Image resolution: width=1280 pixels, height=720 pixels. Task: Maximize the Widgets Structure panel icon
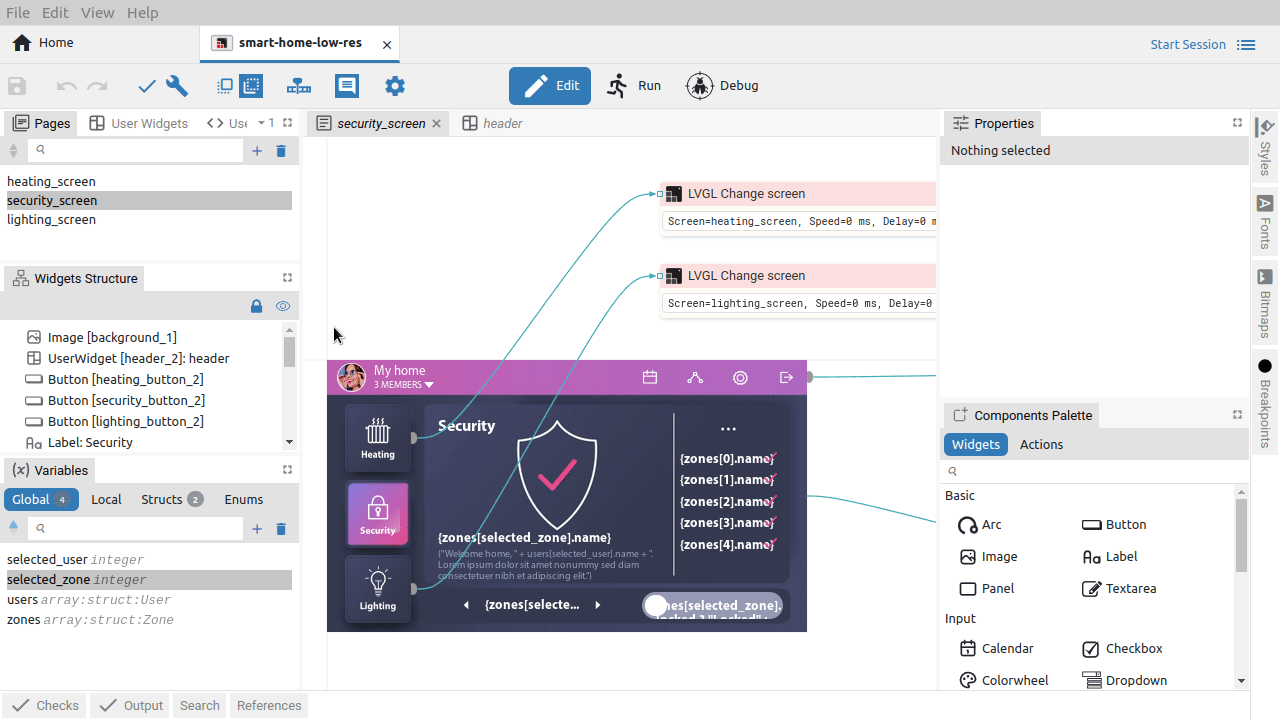click(x=287, y=278)
